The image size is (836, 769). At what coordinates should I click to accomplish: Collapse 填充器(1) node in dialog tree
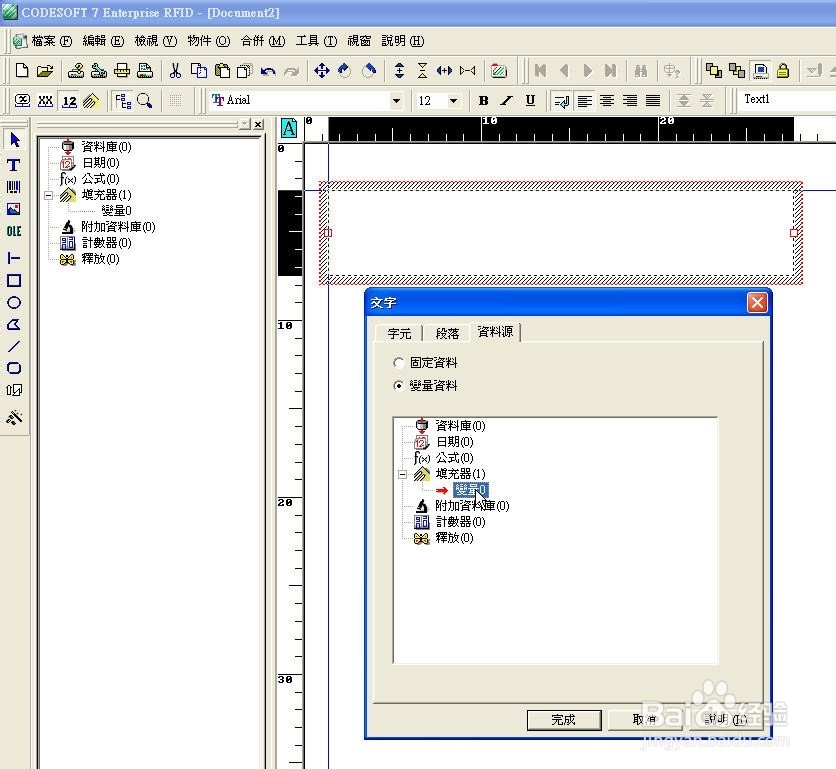tap(403, 474)
